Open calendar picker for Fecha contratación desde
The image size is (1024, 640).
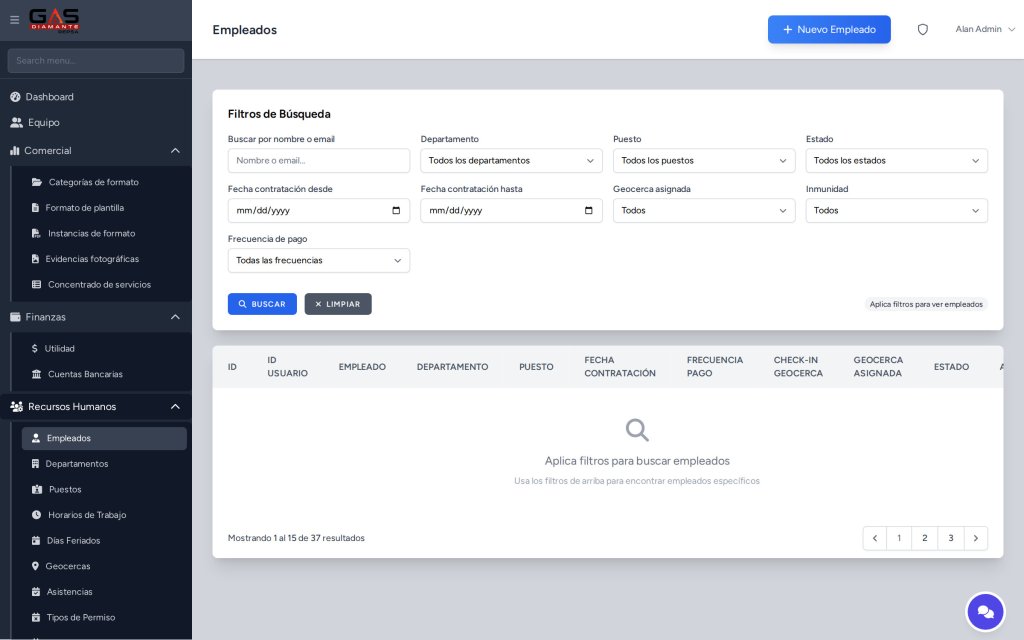(396, 210)
